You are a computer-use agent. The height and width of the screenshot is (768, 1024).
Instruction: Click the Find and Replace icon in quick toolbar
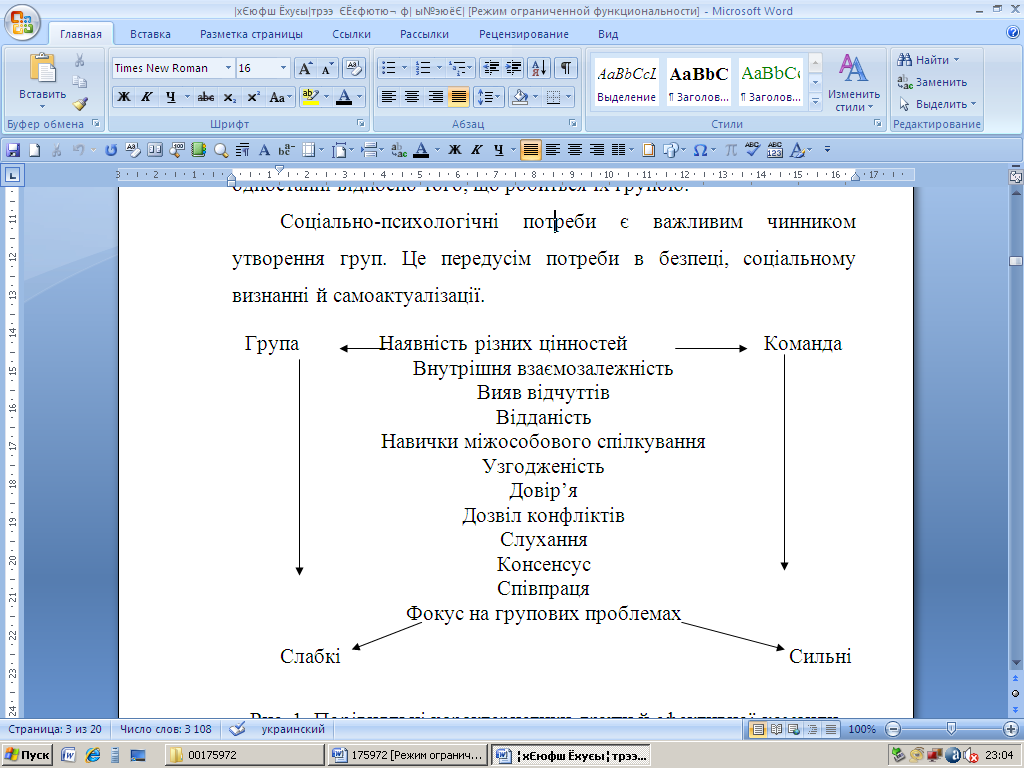(399, 150)
